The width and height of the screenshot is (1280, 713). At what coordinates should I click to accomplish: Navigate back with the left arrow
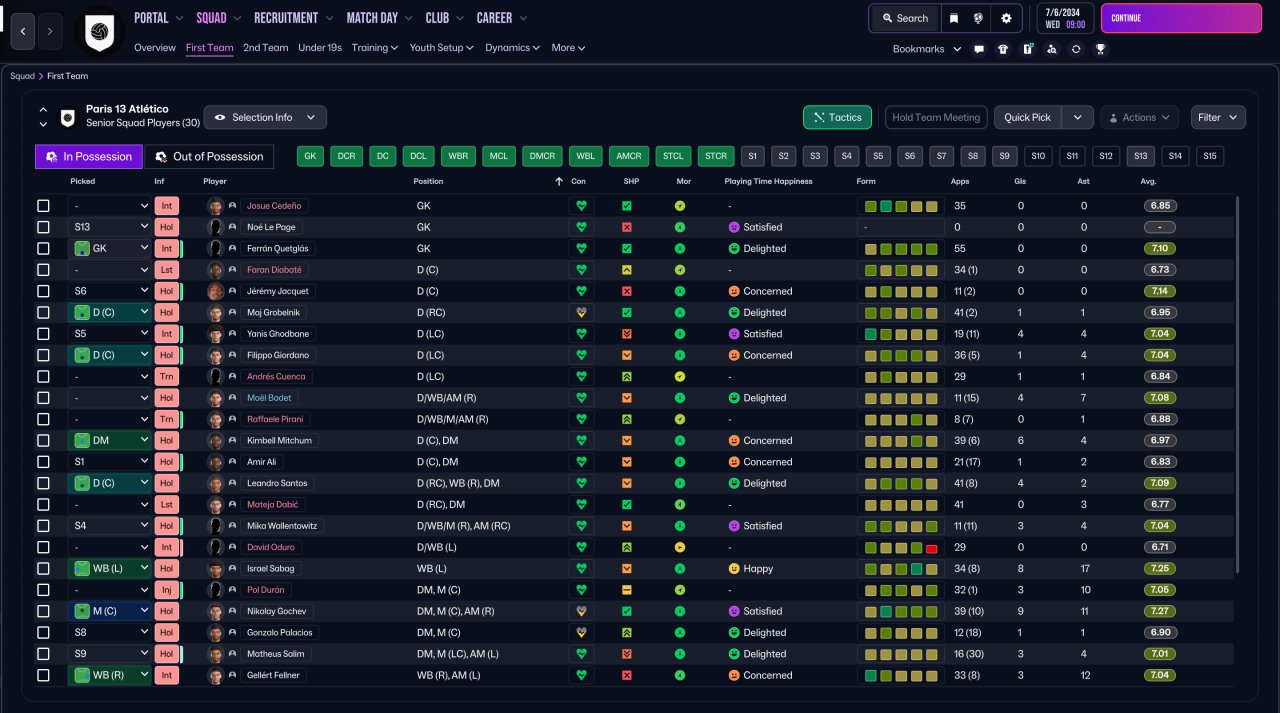pyautogui.click(x=24, y=31)
